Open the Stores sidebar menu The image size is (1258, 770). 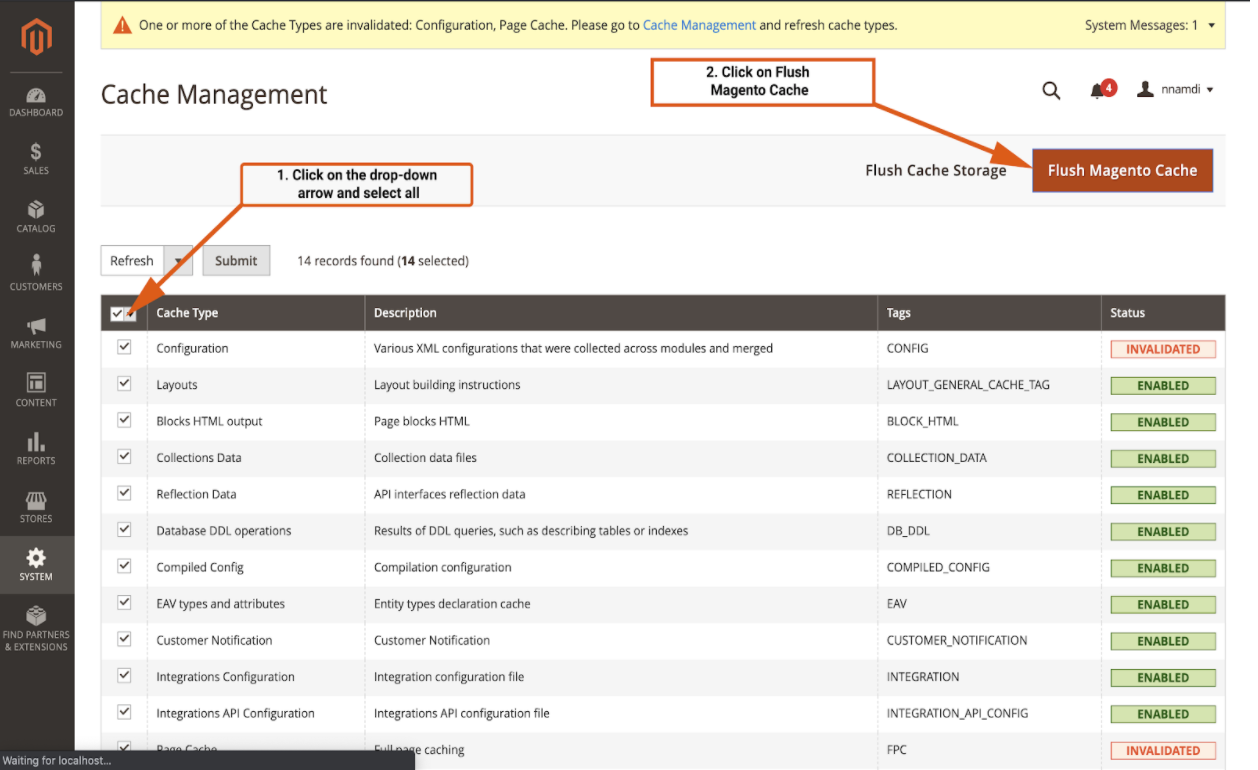36,508
